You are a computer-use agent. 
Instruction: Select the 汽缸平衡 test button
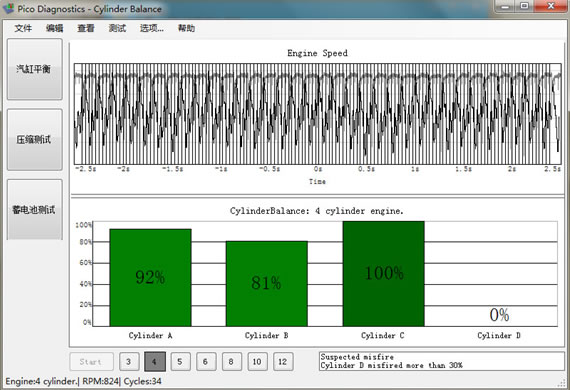pyautogui.click(x=35, y=69)
